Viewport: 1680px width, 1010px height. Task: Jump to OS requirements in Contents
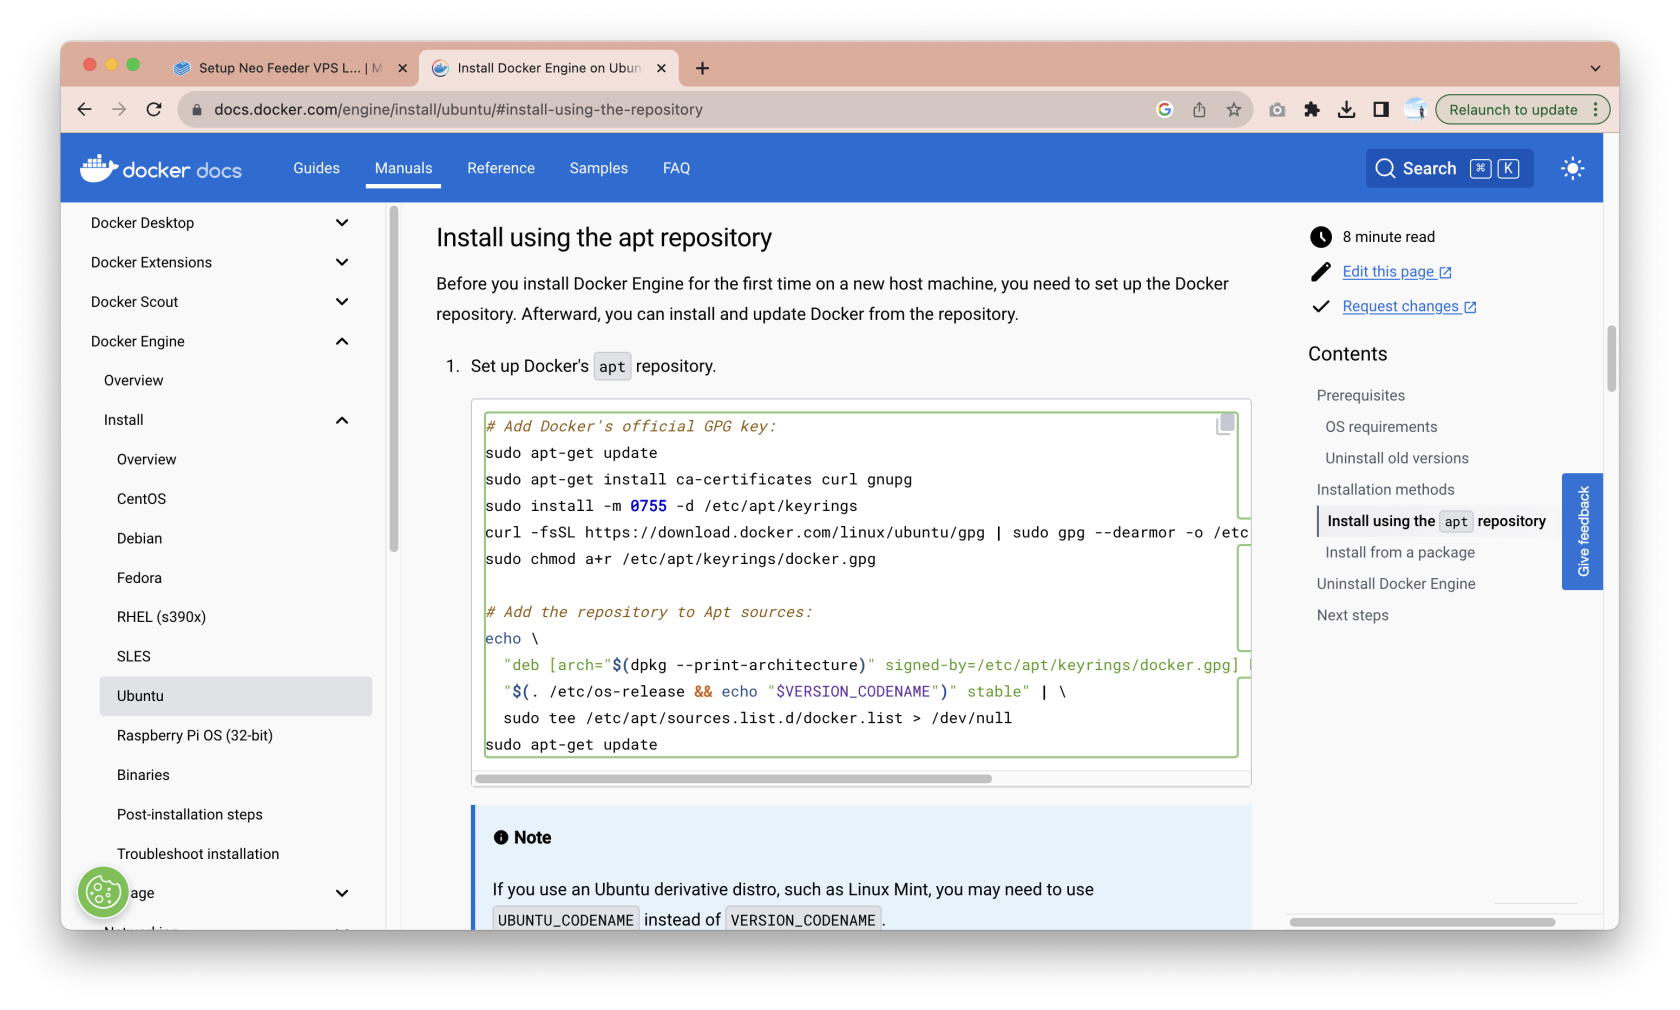pos(1381,427)
